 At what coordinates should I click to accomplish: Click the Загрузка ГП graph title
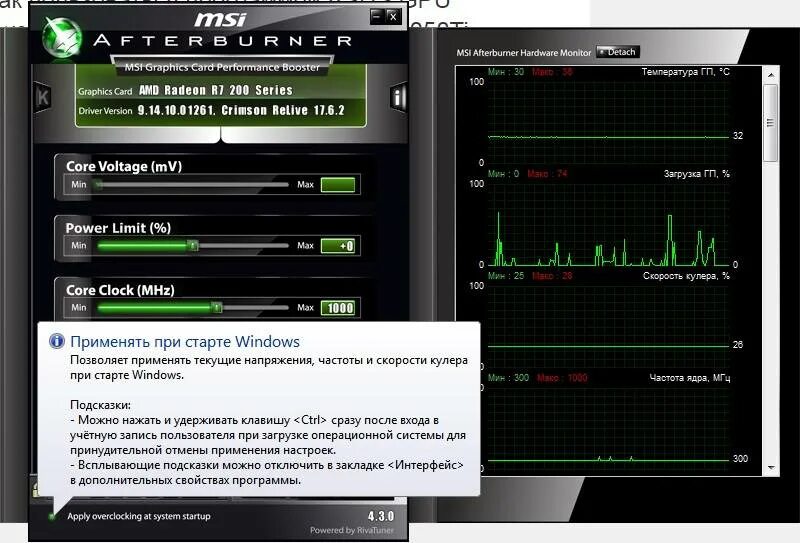click(x=696, y=174)
